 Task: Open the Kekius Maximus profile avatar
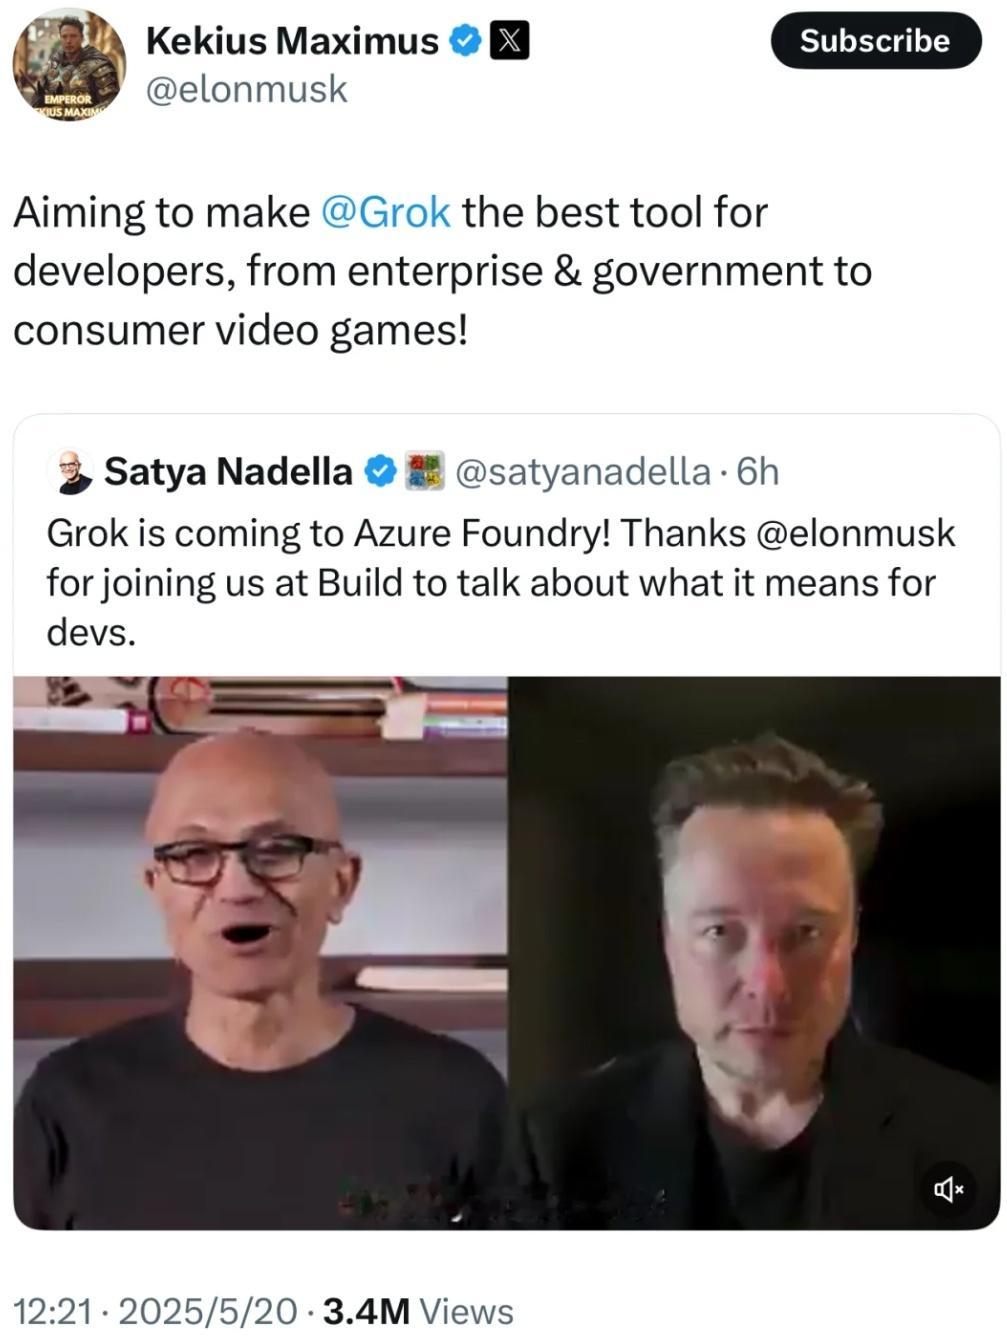point(68,65)
